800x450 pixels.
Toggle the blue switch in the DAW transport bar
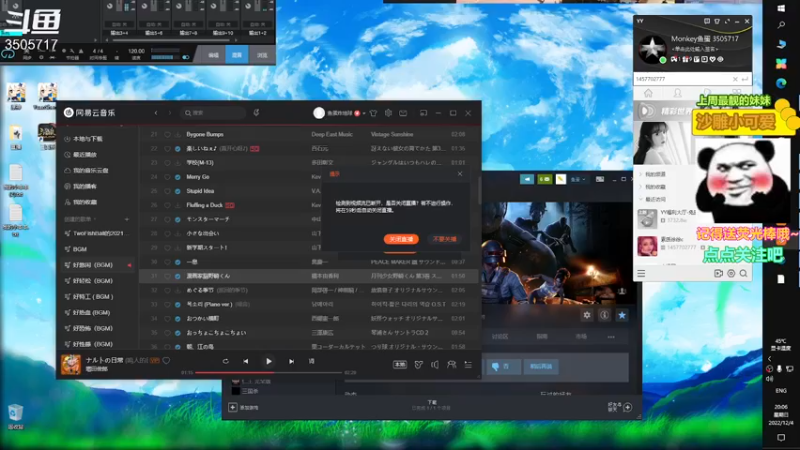pyautogui.click(x=185, y=57)
